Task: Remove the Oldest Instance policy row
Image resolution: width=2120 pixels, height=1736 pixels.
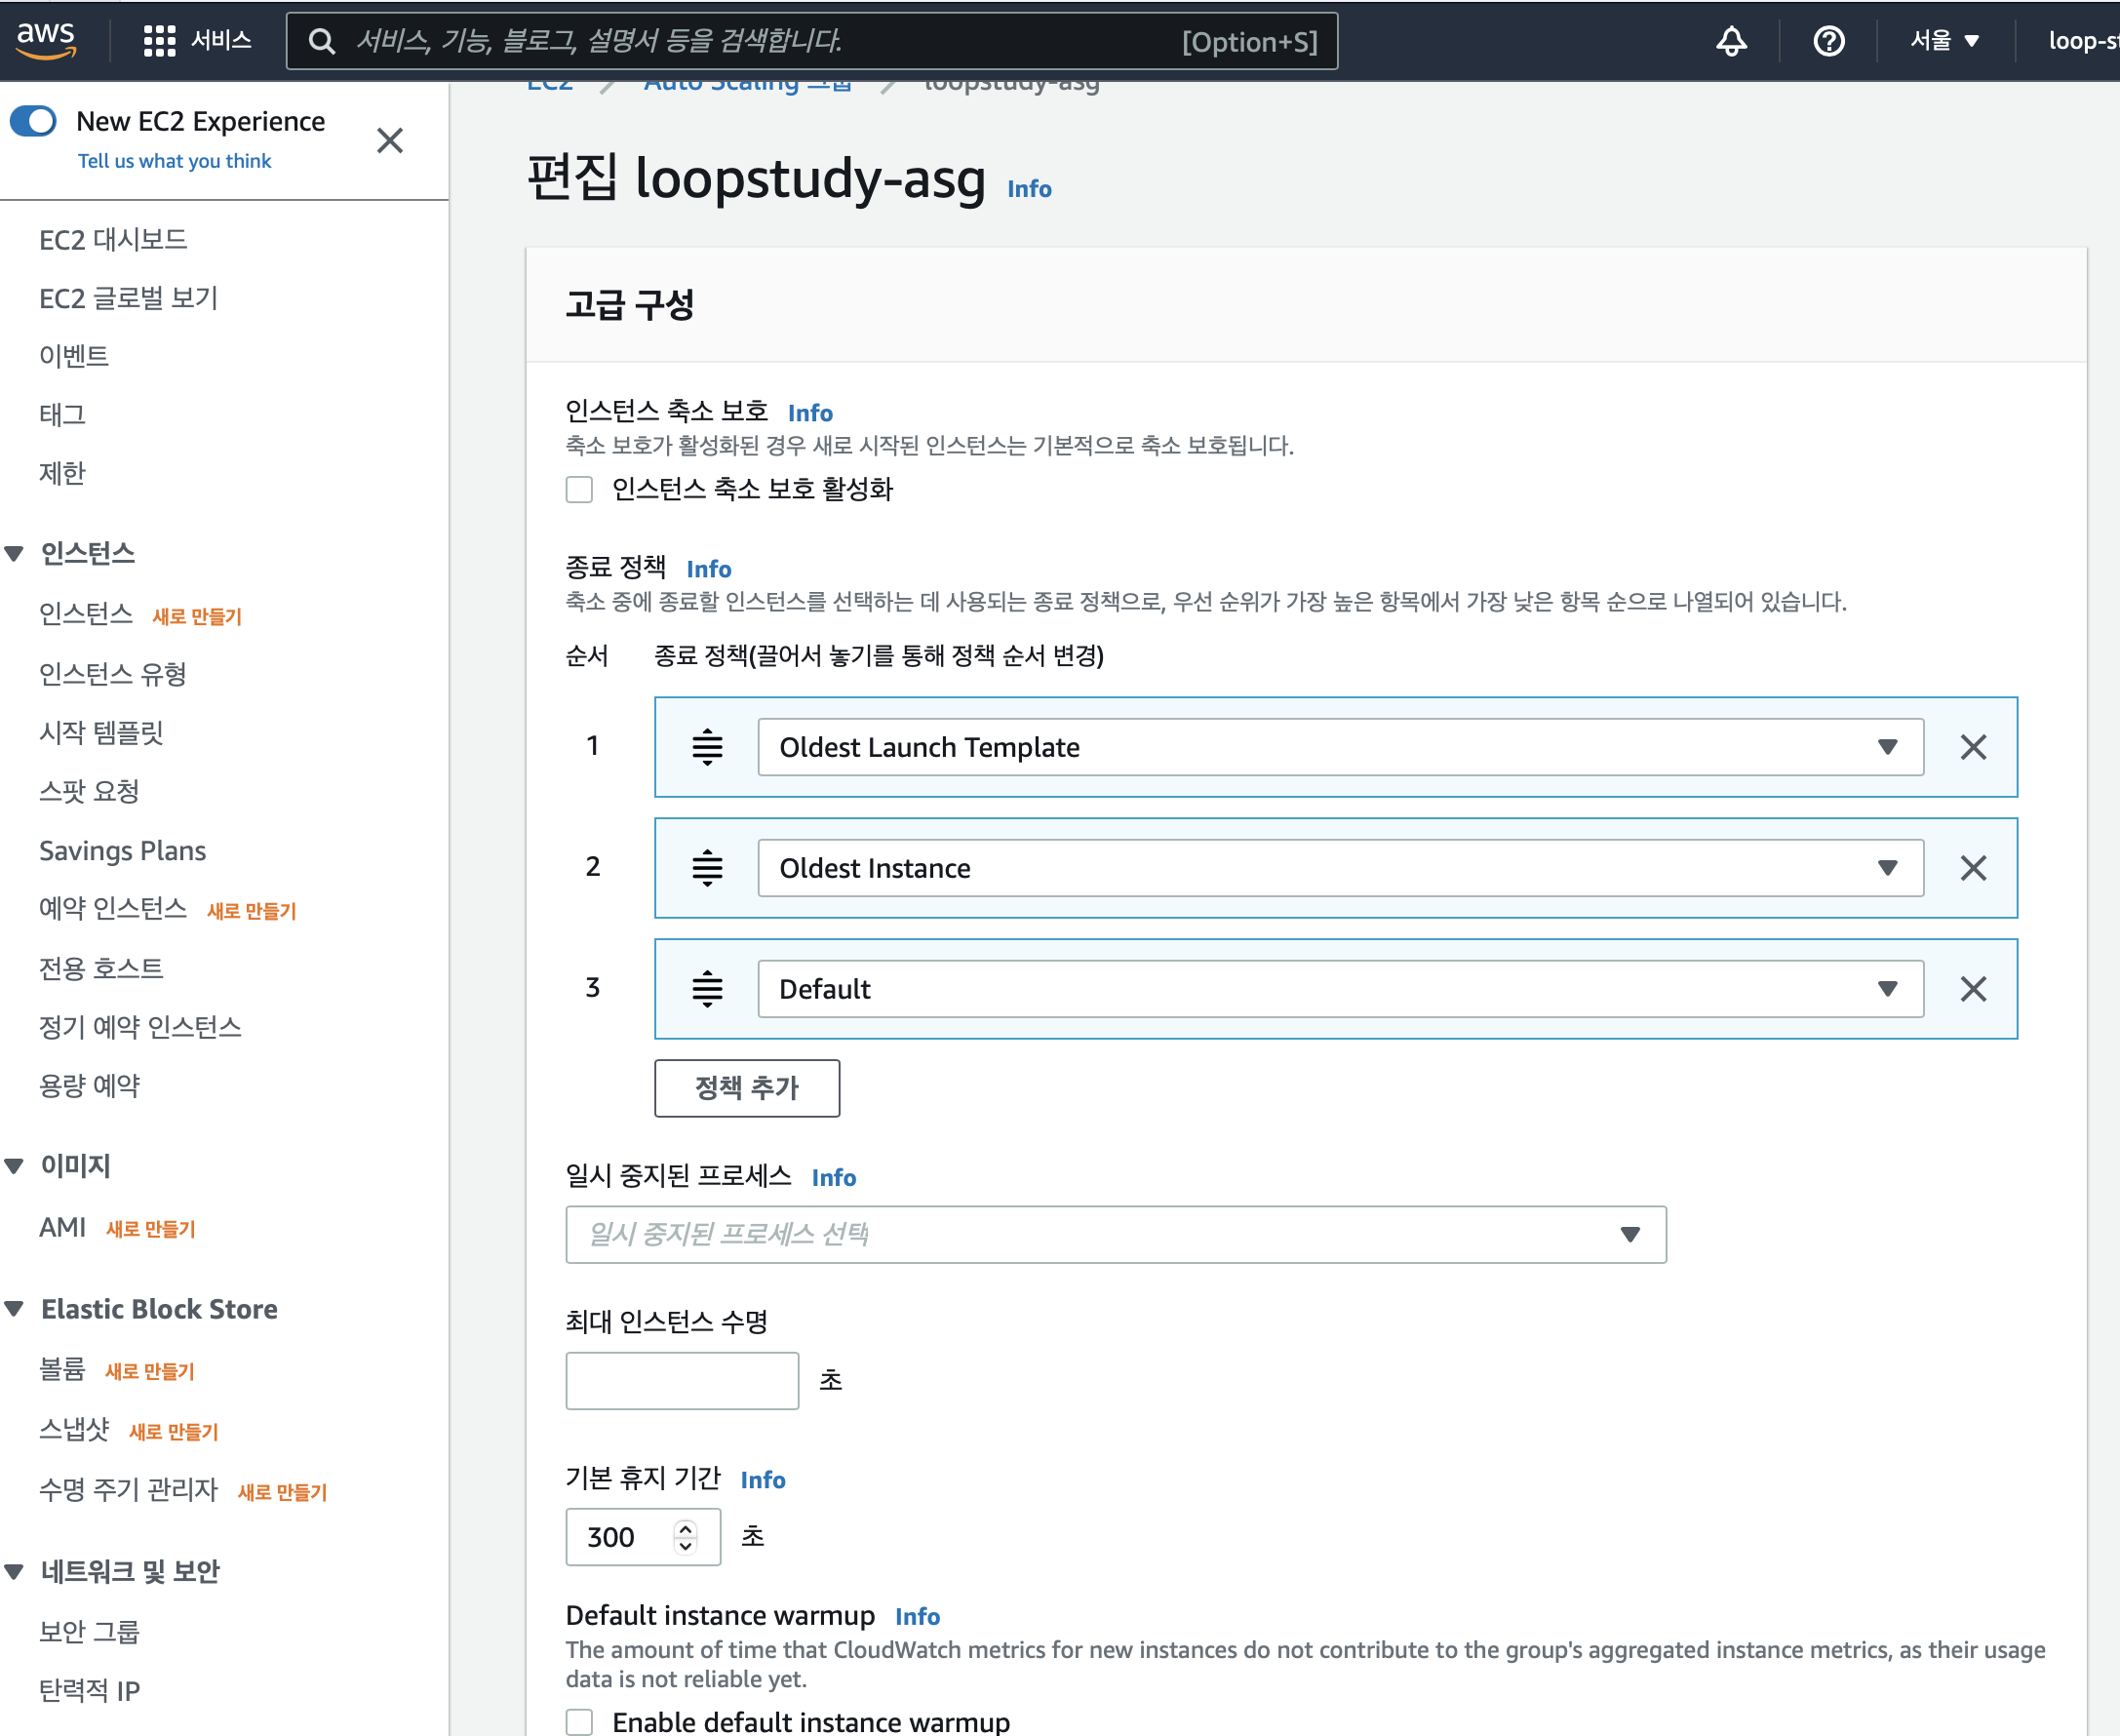Action: tap(1972, 868)
